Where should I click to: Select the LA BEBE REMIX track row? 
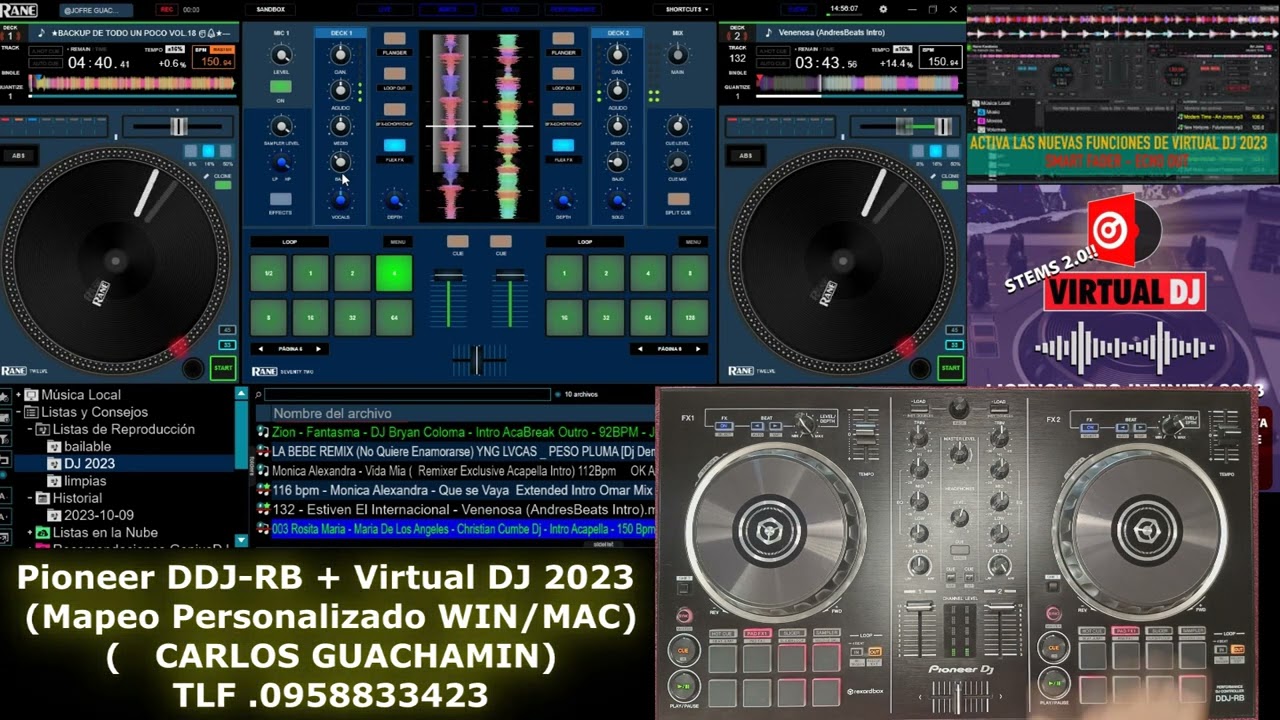[x=455, y=451]
